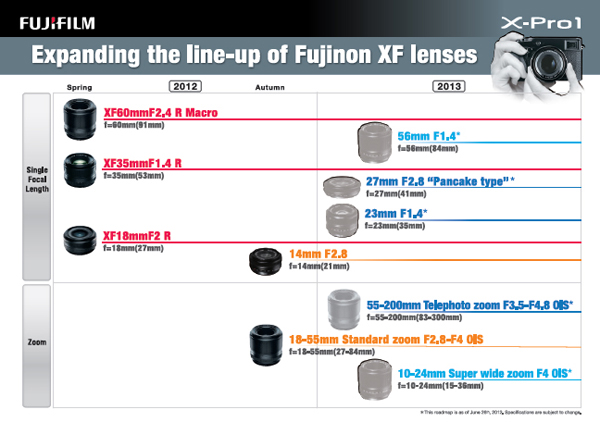Select the 2012 year label

pos(185,86)
